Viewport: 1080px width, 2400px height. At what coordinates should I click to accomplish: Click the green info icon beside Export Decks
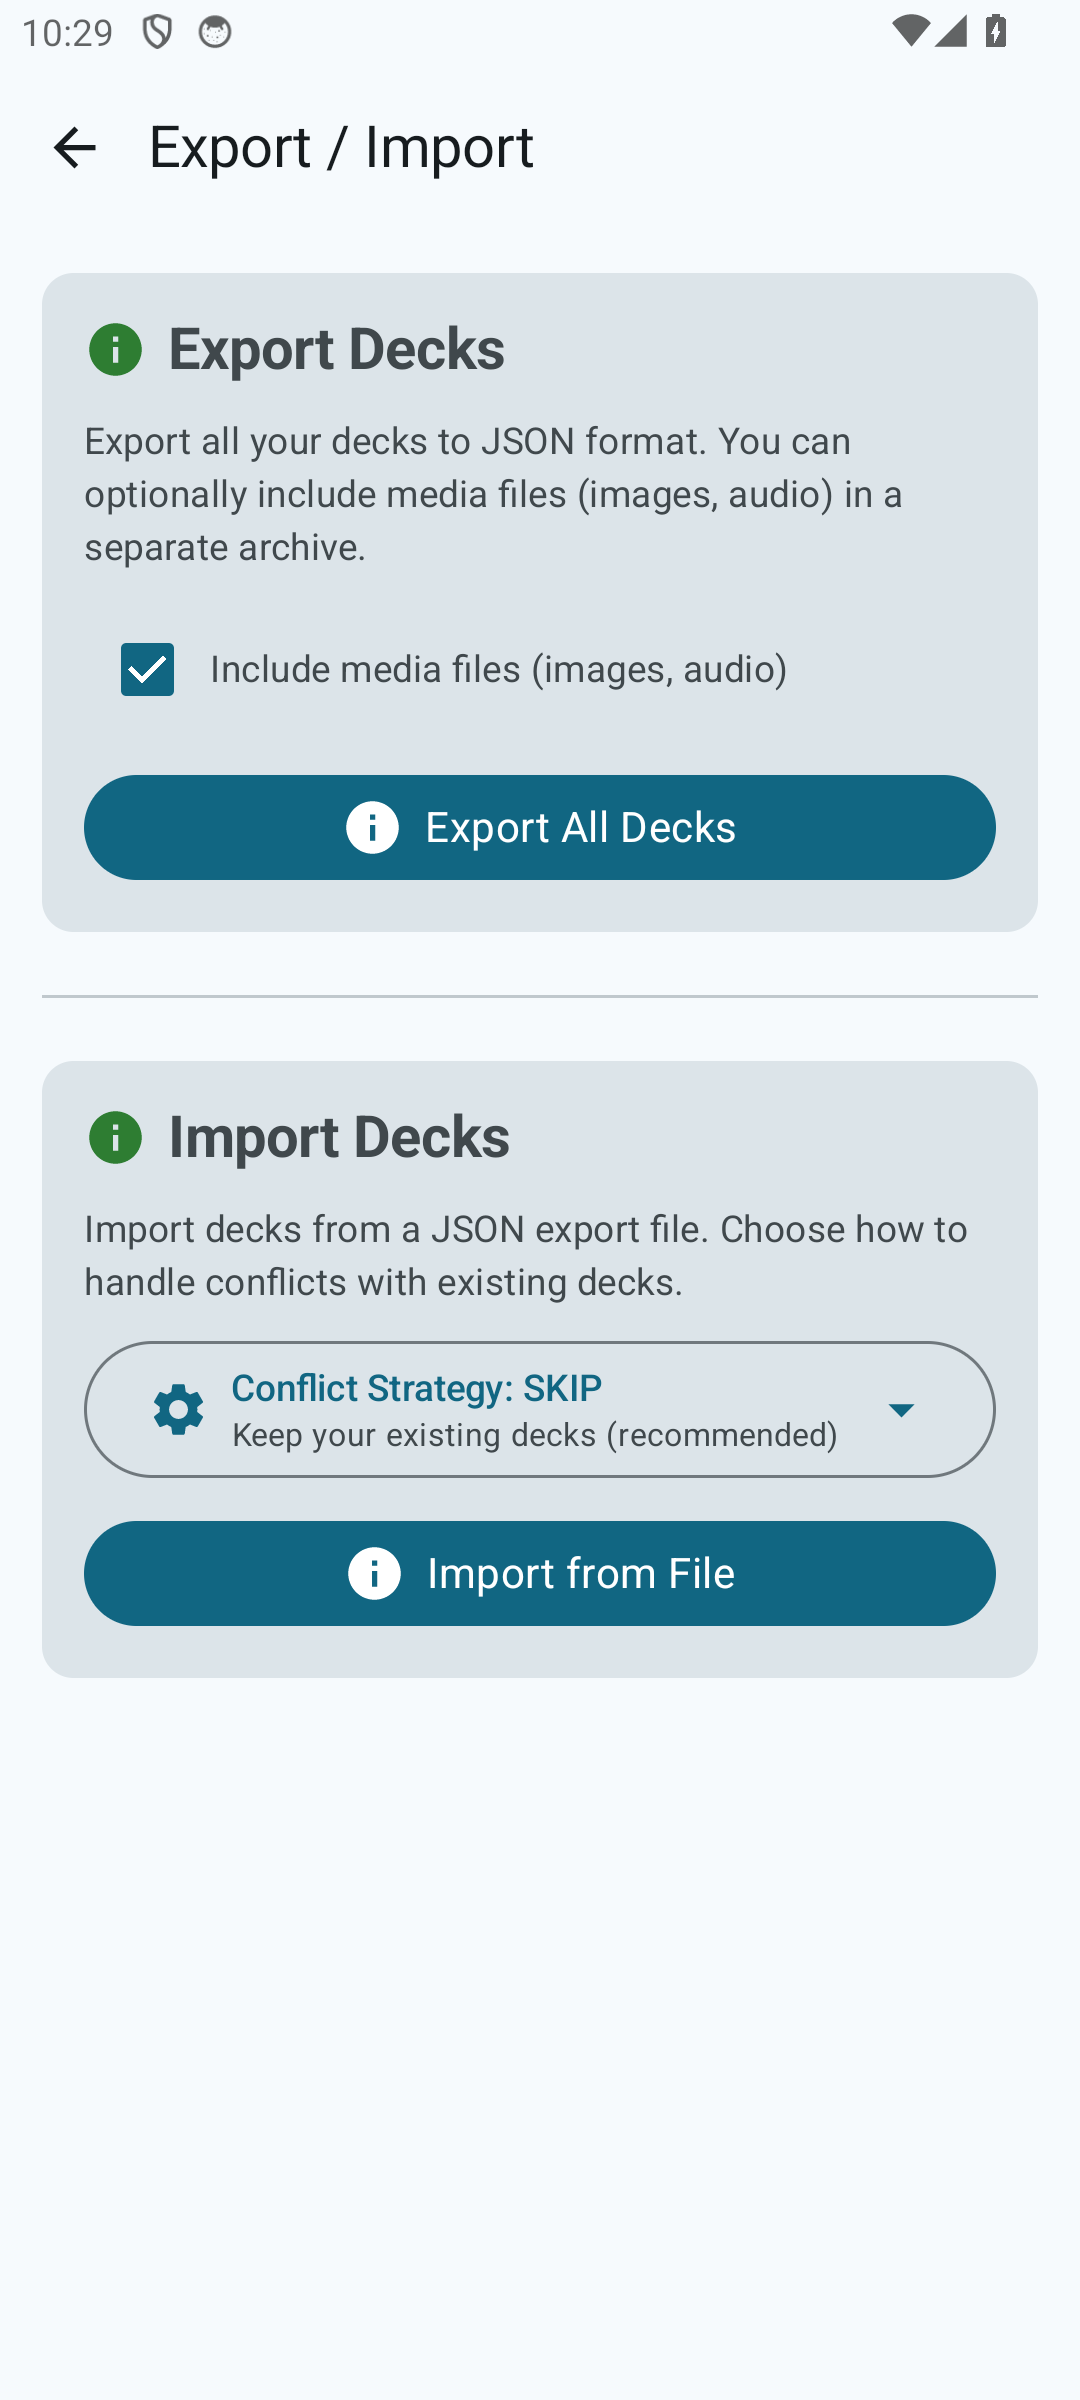point(115,349)
